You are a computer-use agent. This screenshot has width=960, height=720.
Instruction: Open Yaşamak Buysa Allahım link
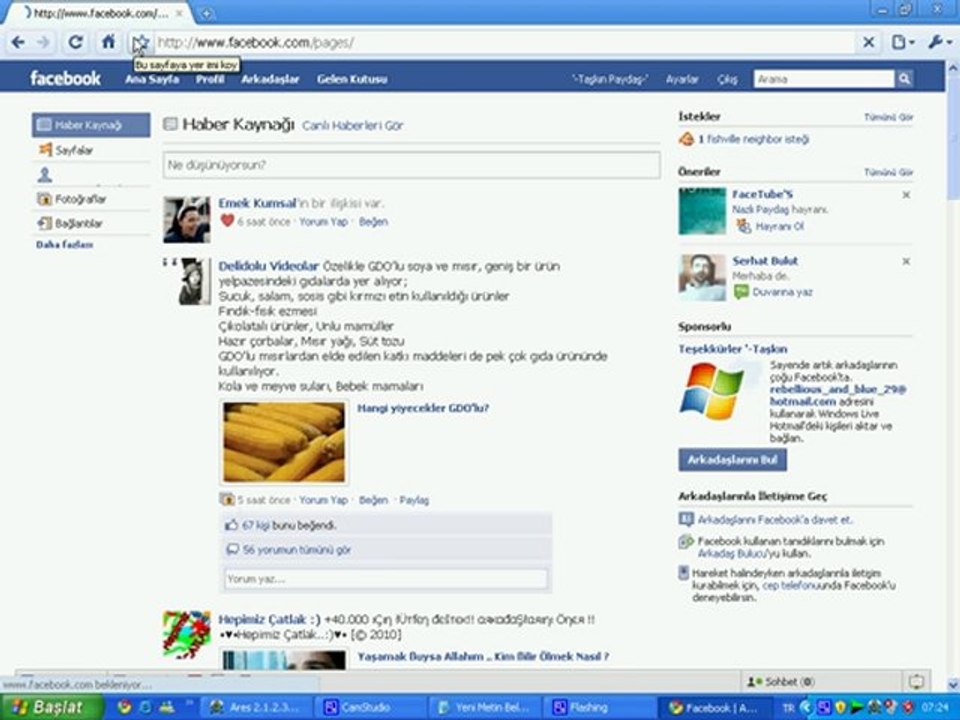[482, 656]
